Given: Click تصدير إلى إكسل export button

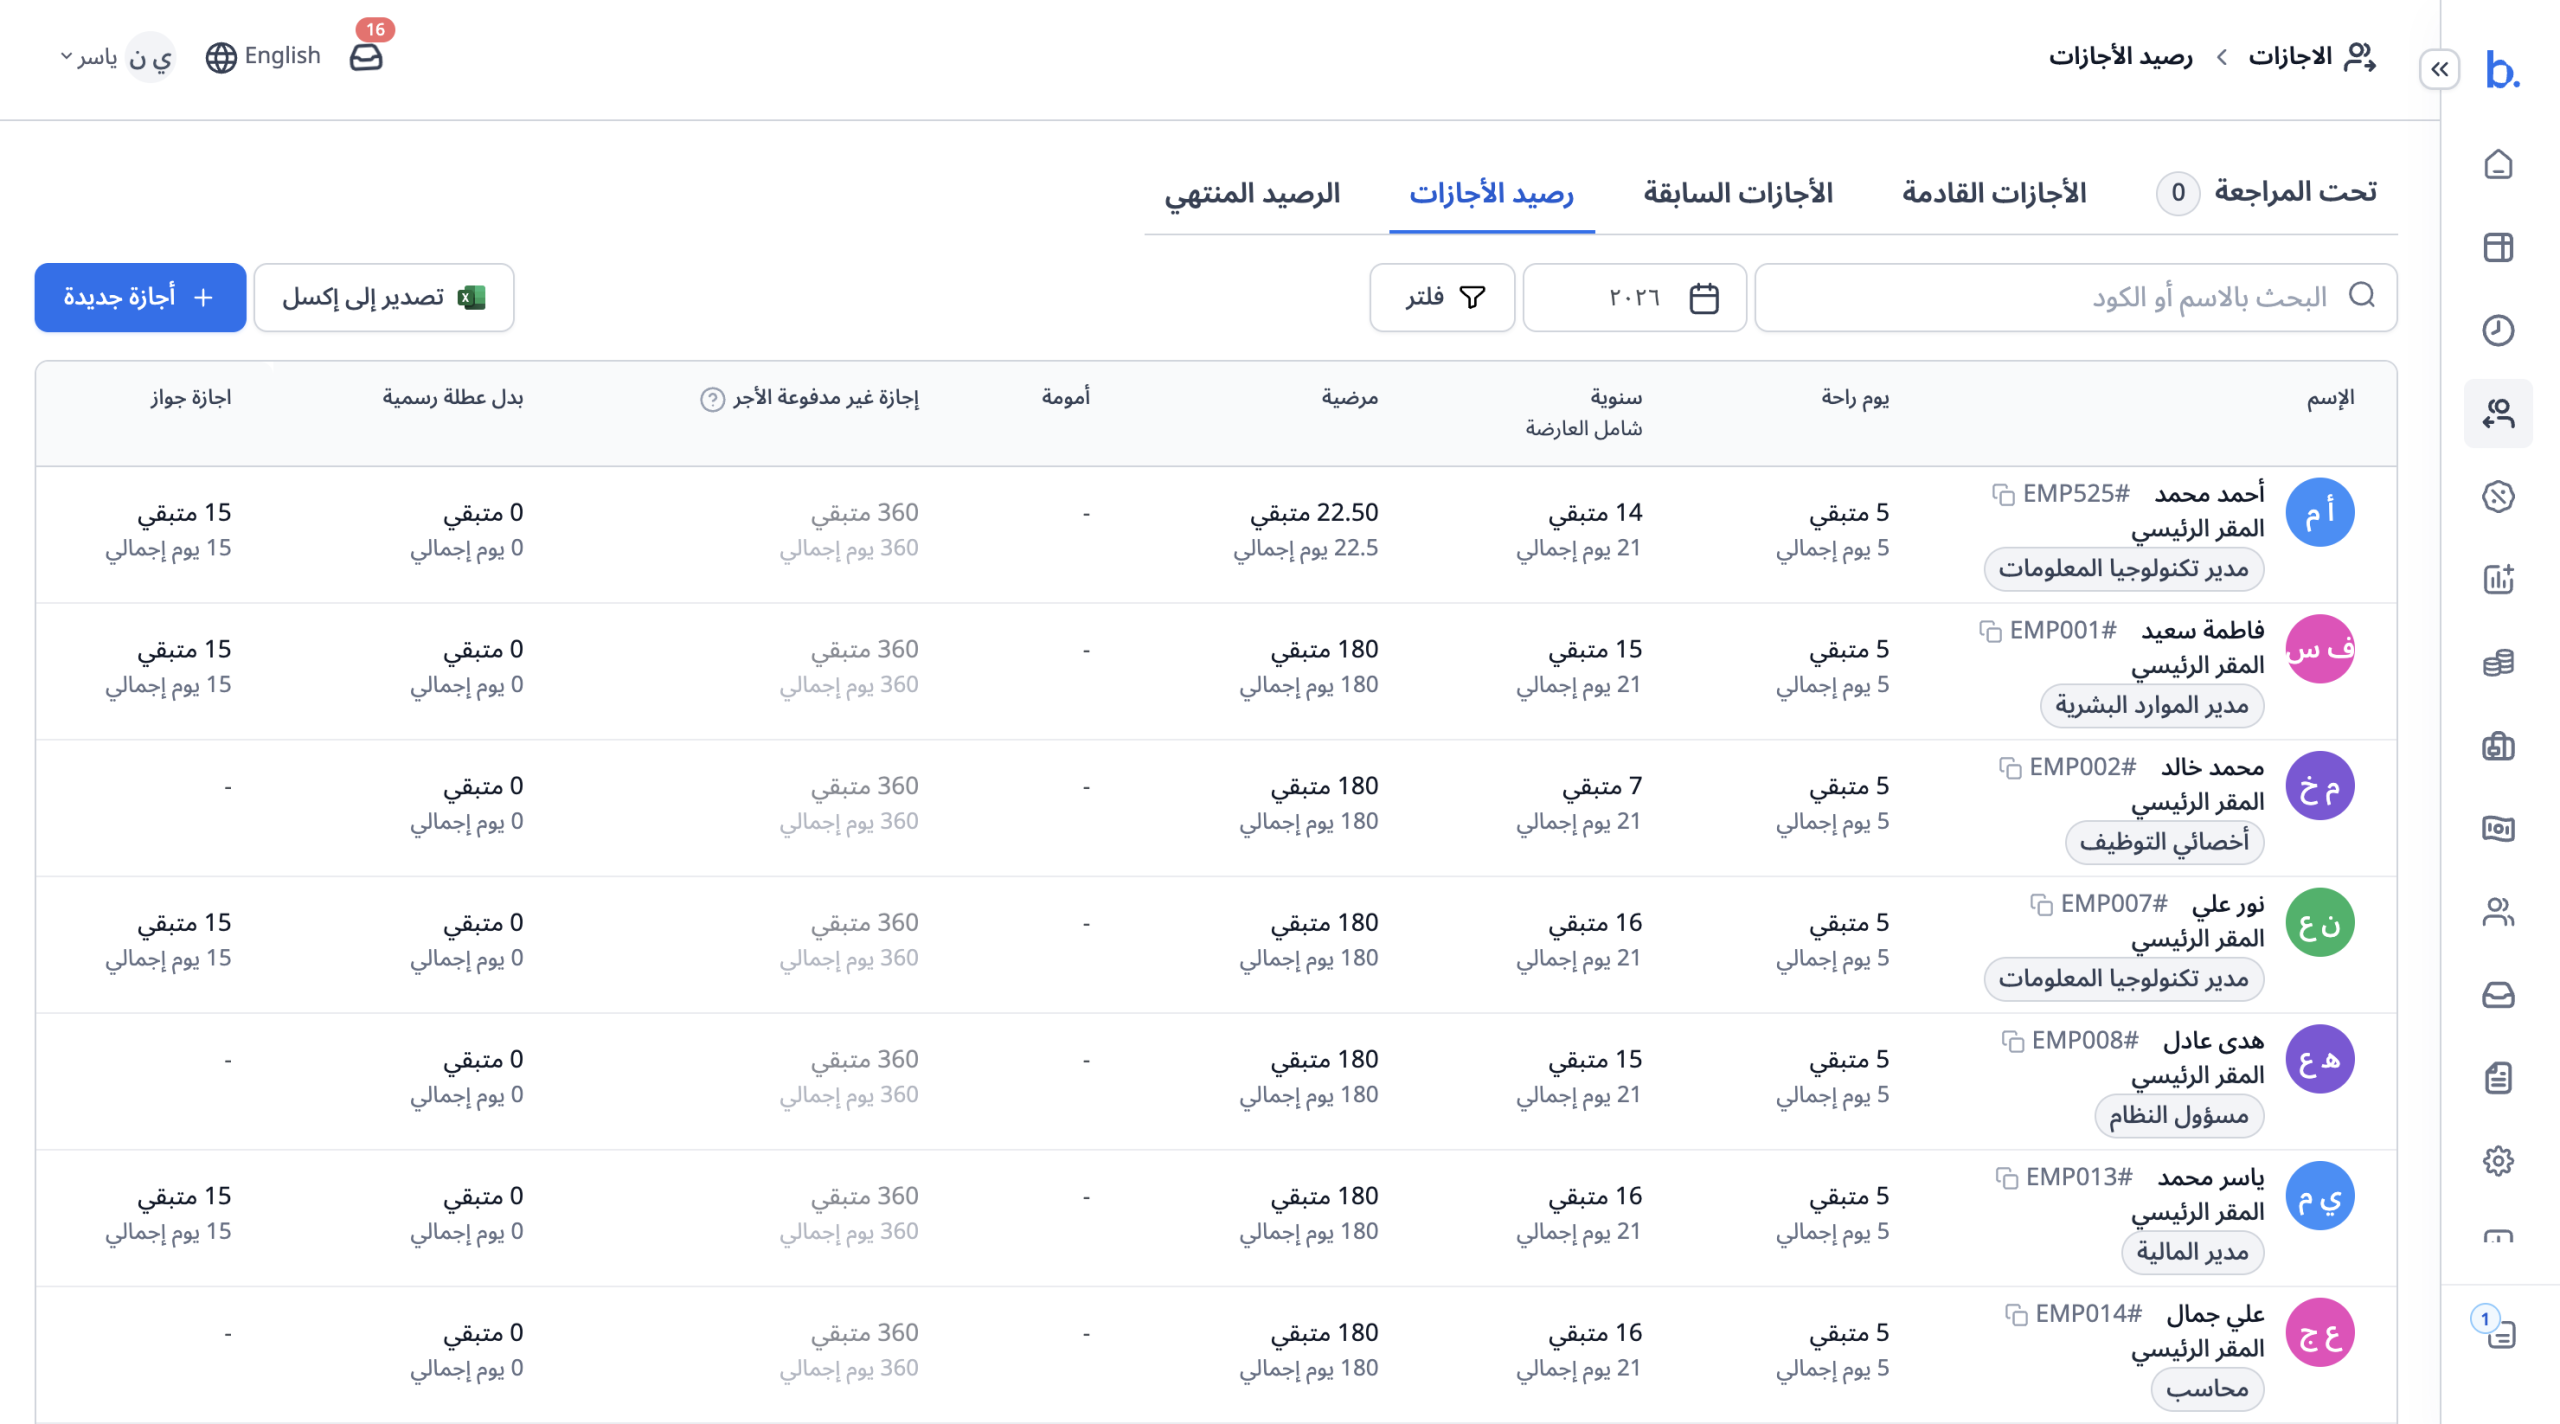Looking at the screenshot, I should [384, 297].
